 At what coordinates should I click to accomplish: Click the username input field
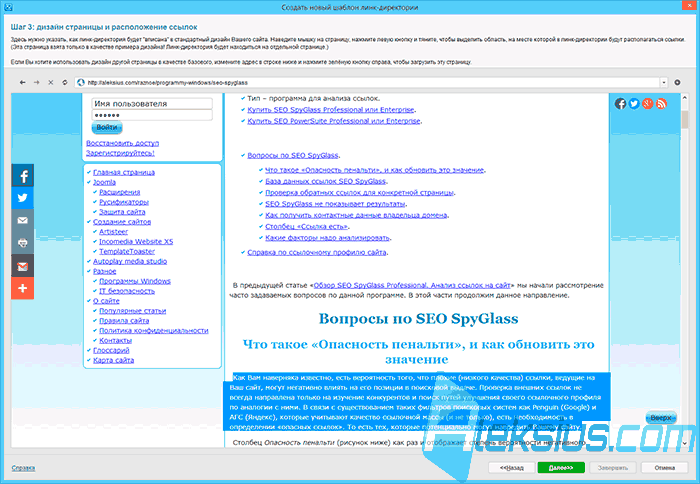[x=152, y=104]
